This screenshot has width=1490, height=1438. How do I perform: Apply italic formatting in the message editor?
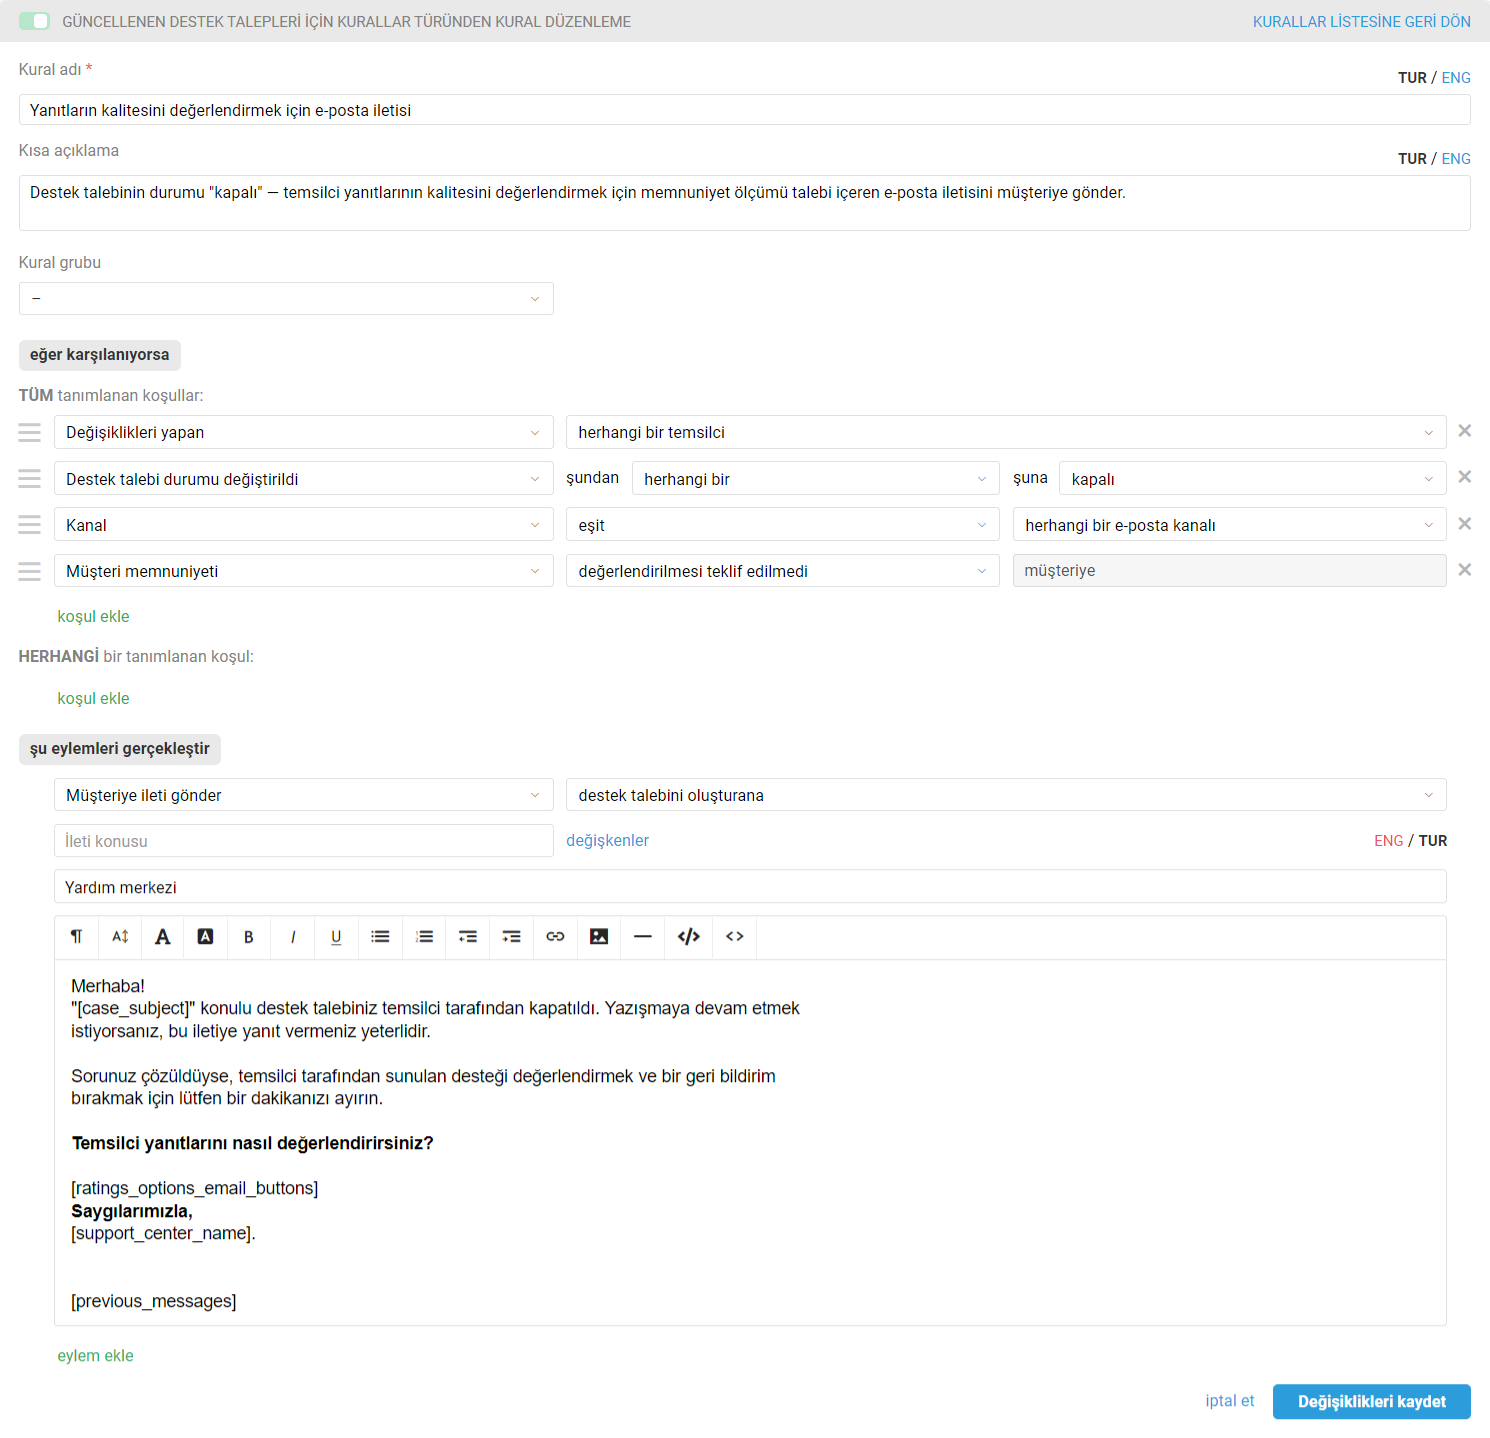click(293, 937)
